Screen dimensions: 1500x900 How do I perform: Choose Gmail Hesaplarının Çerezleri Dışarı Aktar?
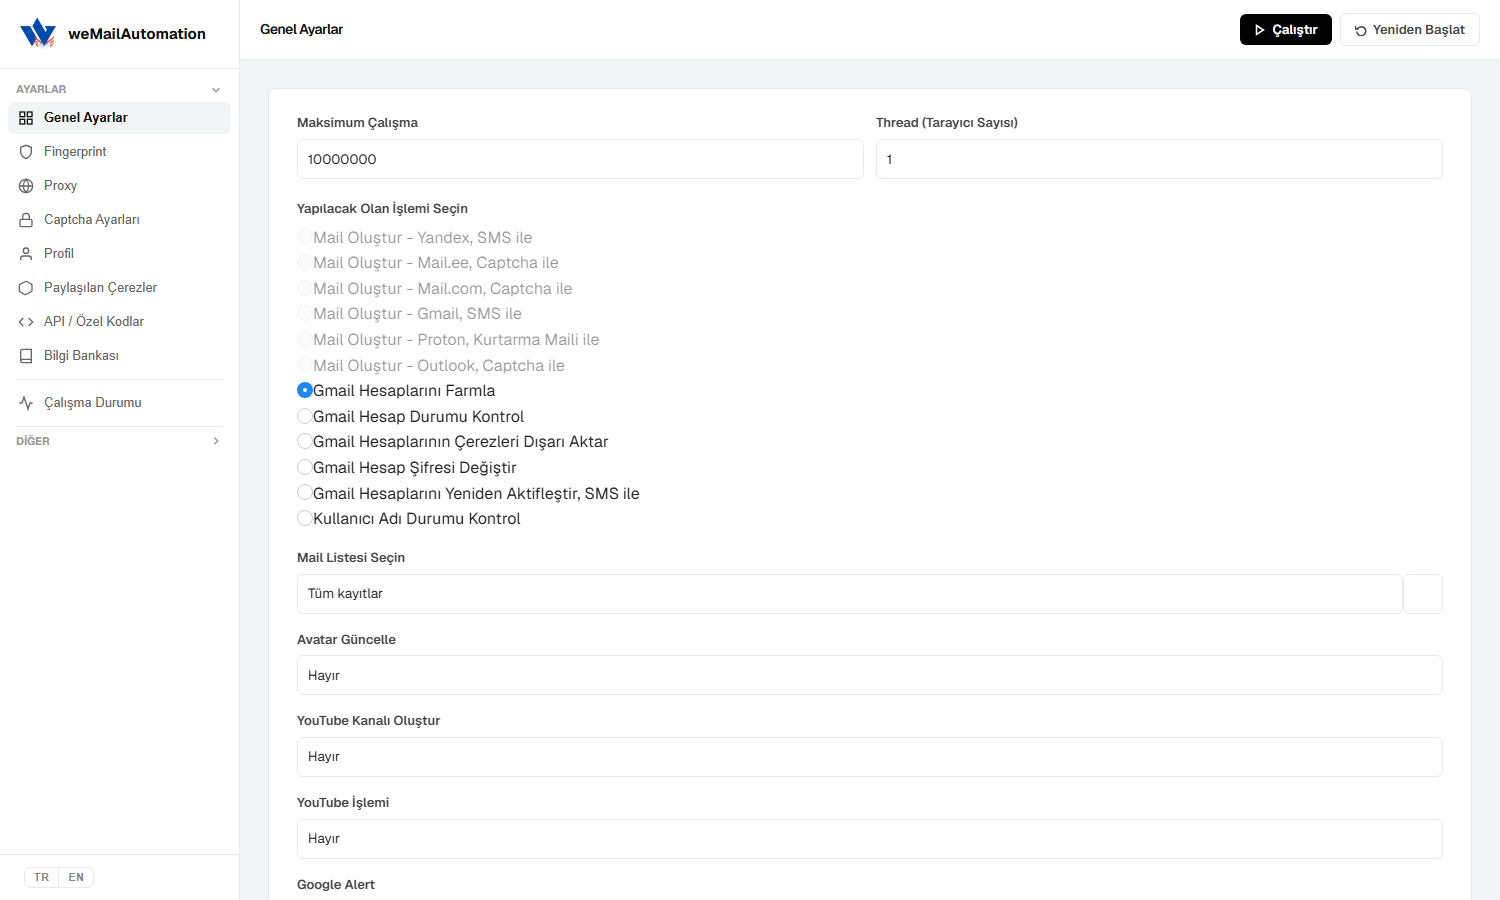(x=305, y=441)
